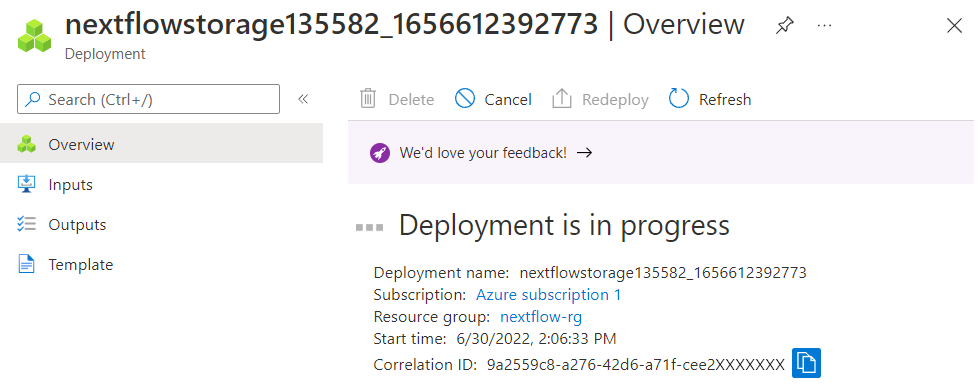Click the start time 6/30/2022, 2:06:33 PM
Viewport: 979px width, 391px height.
(536, 339)
